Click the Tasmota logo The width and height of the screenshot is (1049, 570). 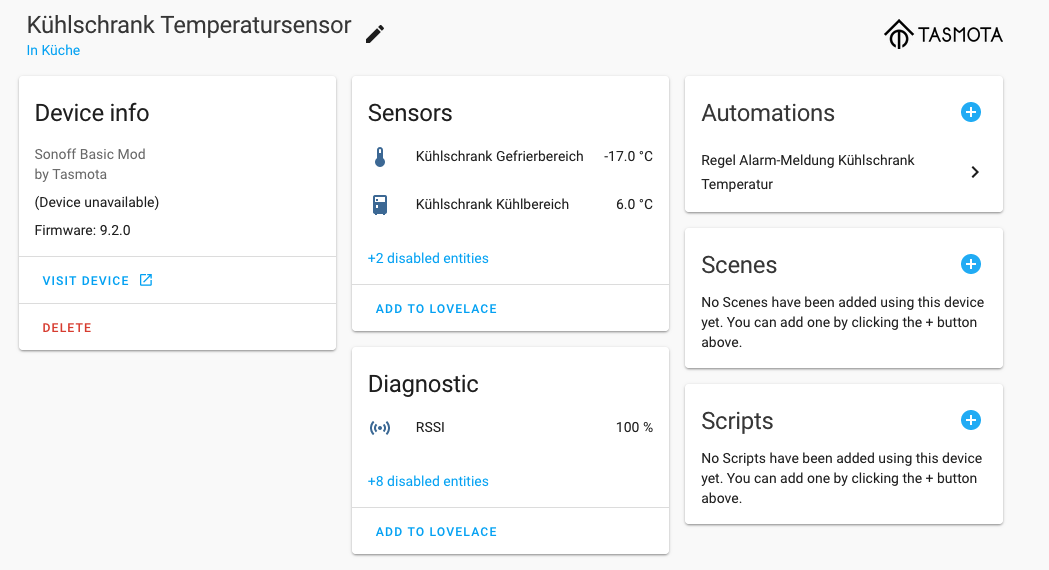(943, 34)
